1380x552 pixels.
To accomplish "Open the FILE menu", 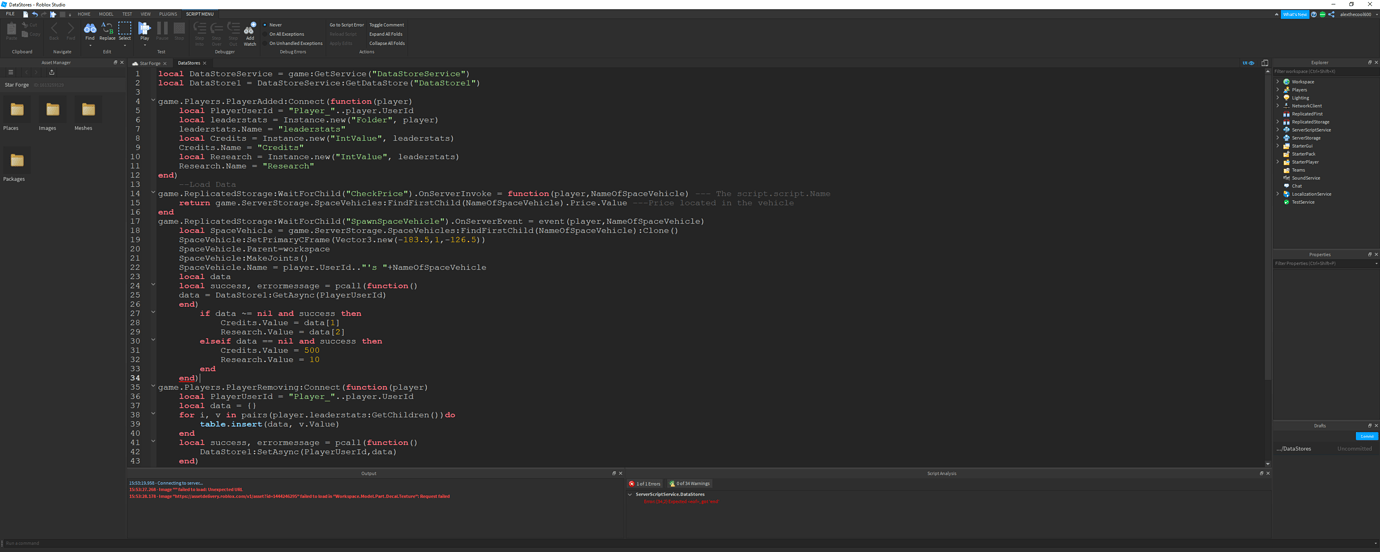I will (10, 14).
